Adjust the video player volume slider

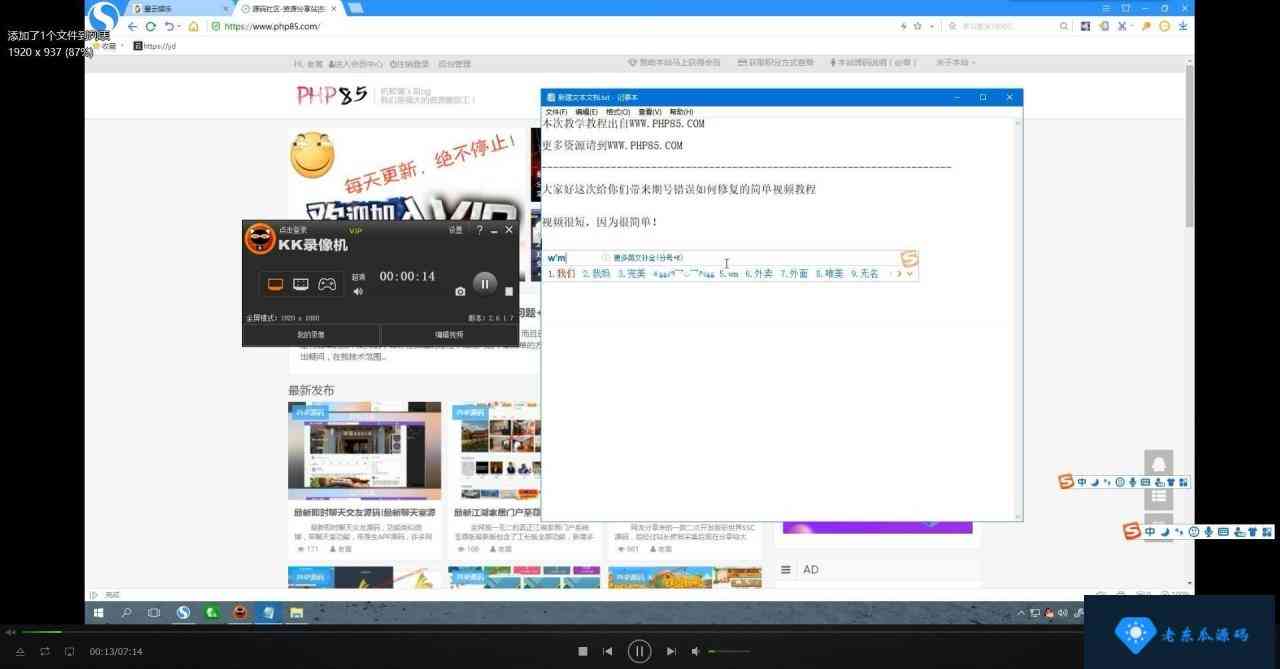[729, 651]
